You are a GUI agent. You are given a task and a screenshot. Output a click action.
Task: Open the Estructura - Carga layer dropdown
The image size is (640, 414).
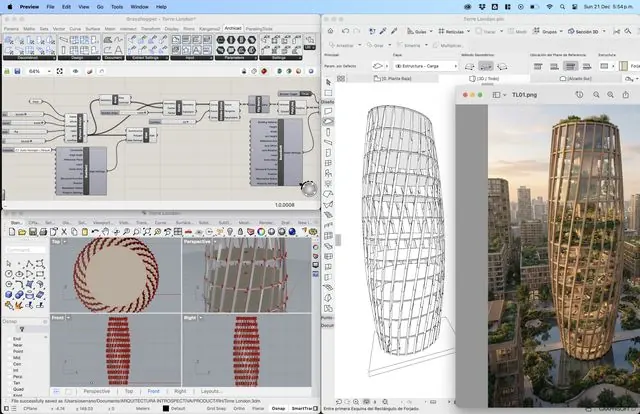[425, 66]
